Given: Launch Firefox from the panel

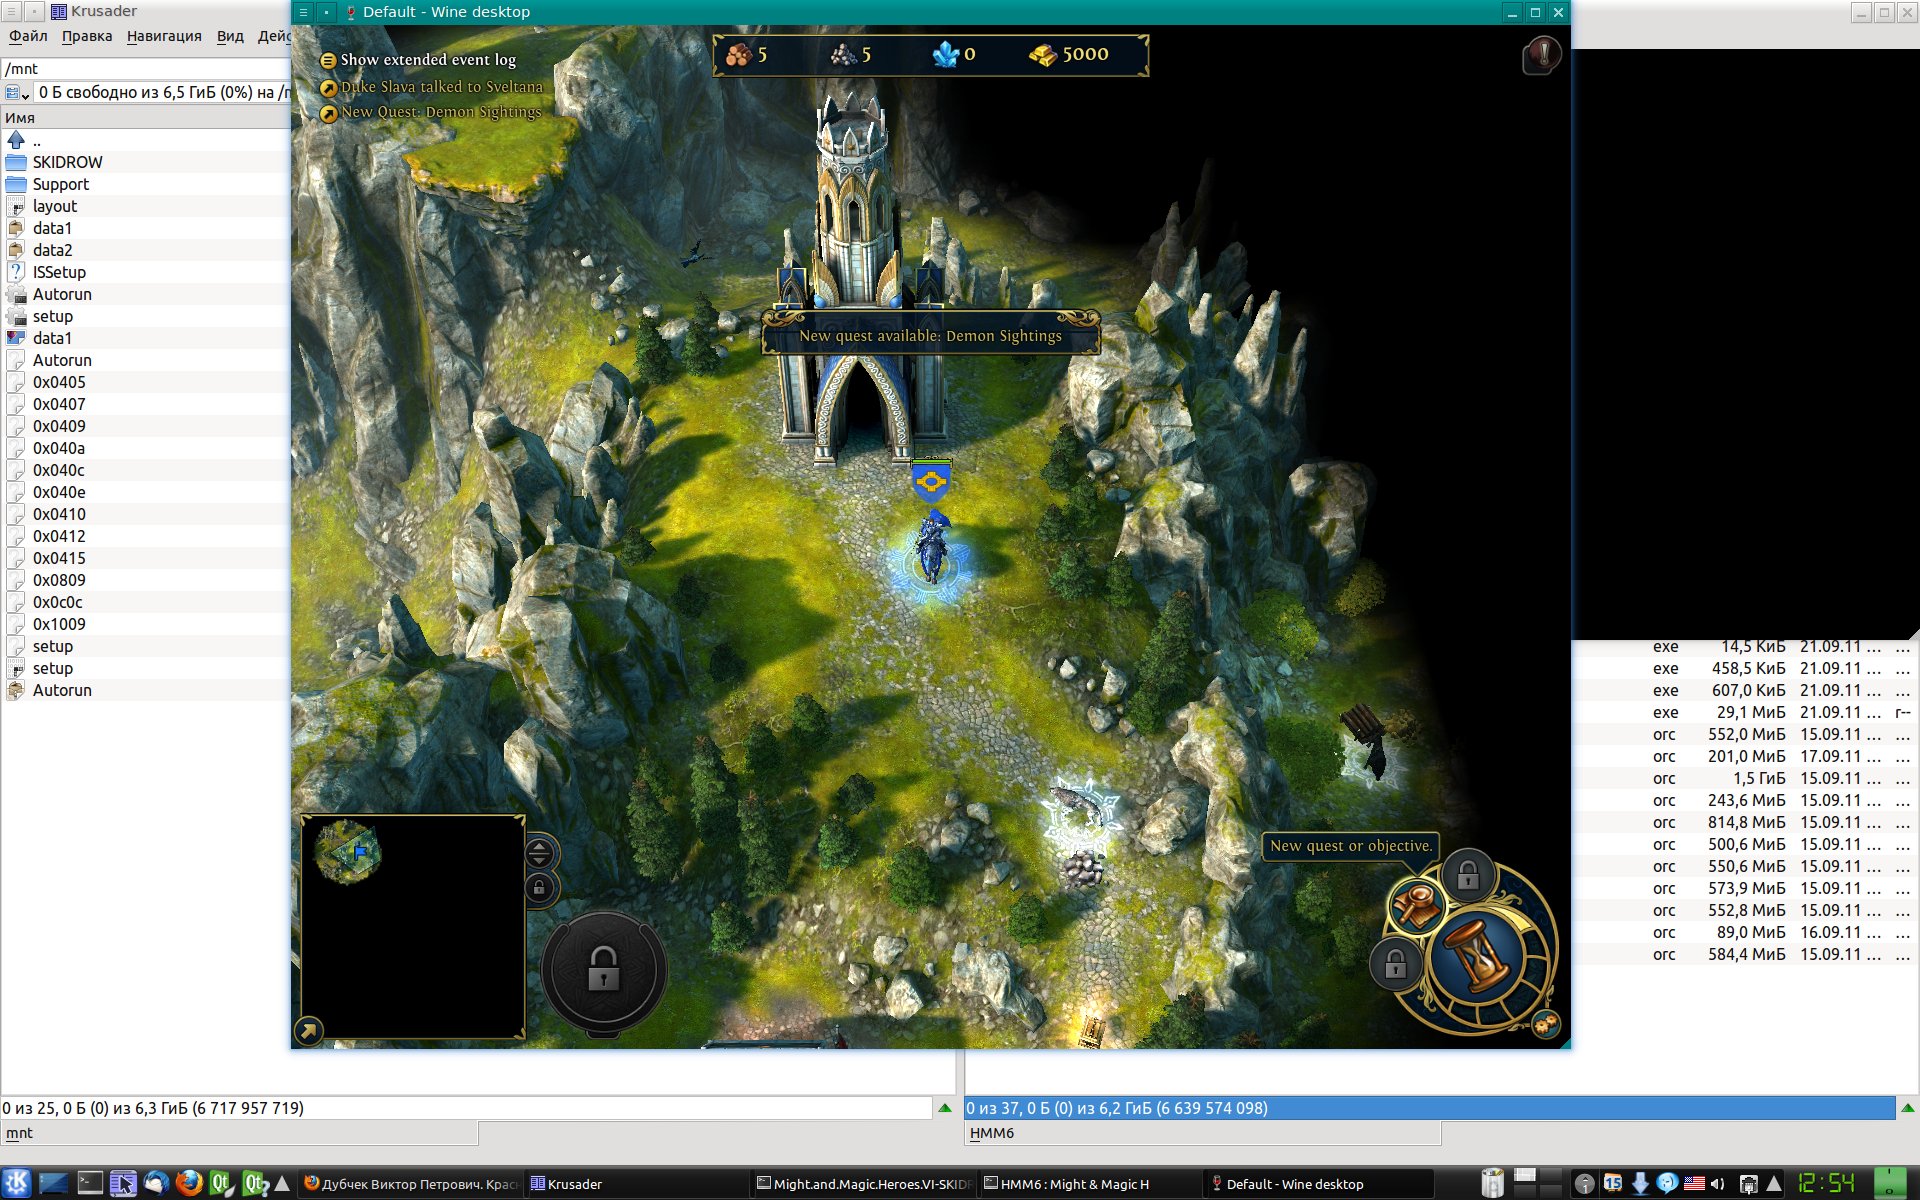Looking at the screenshot, I should click(x=189, y=1184).
